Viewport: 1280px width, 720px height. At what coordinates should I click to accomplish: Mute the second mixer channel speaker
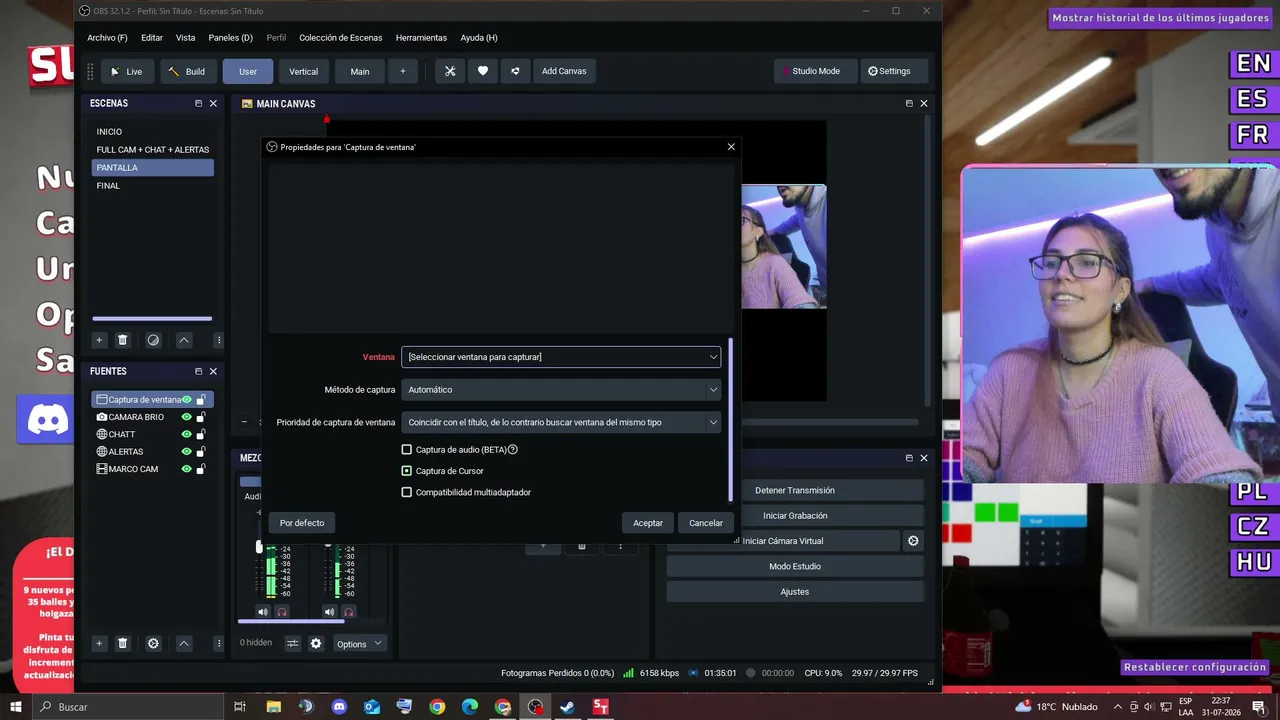point(330,612)
